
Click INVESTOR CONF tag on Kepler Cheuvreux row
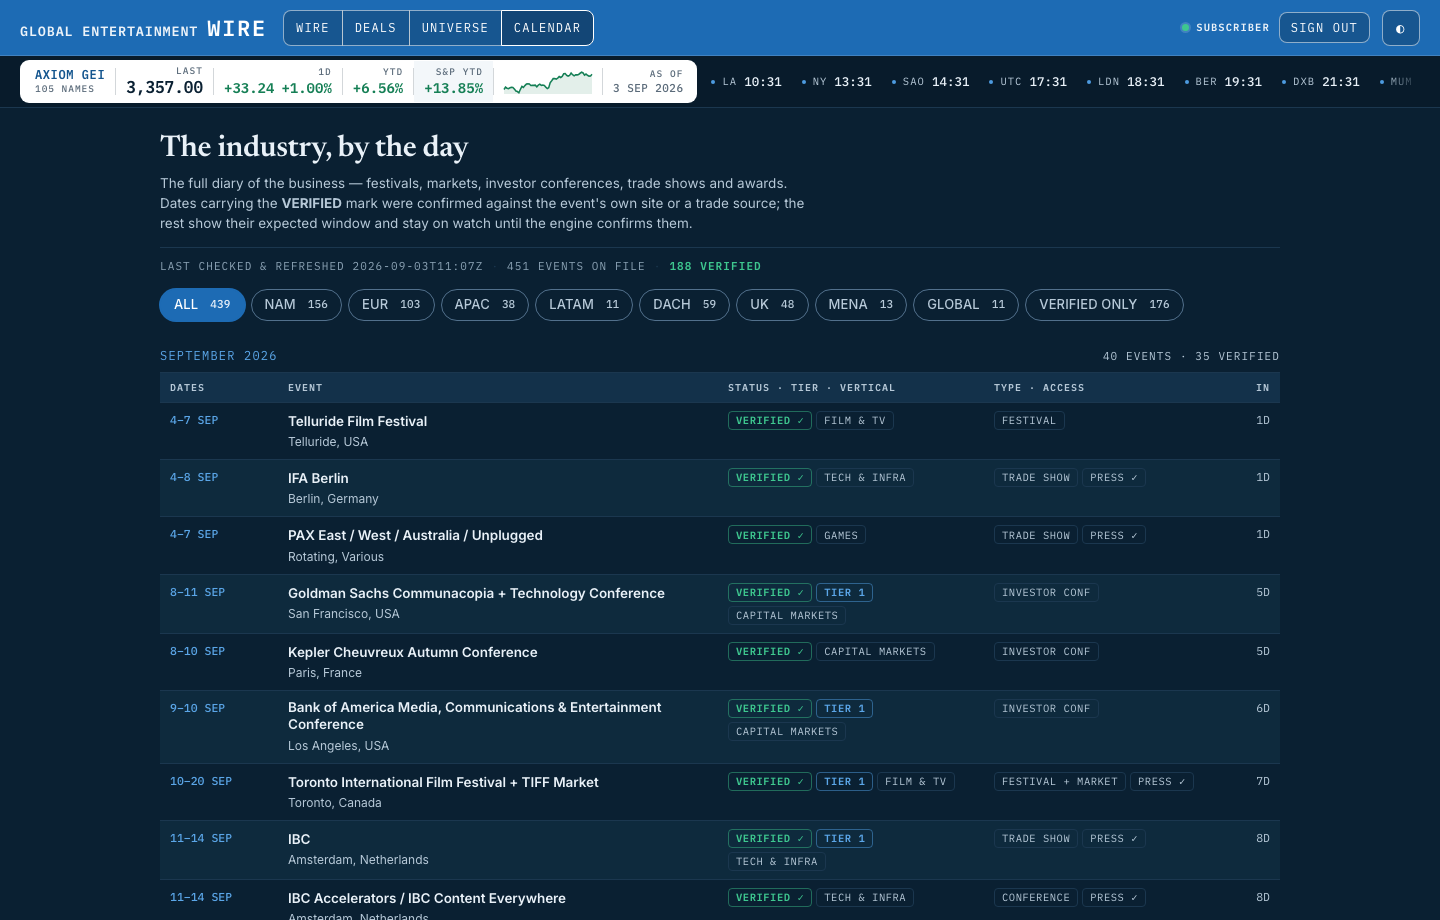pos(1046,652)
